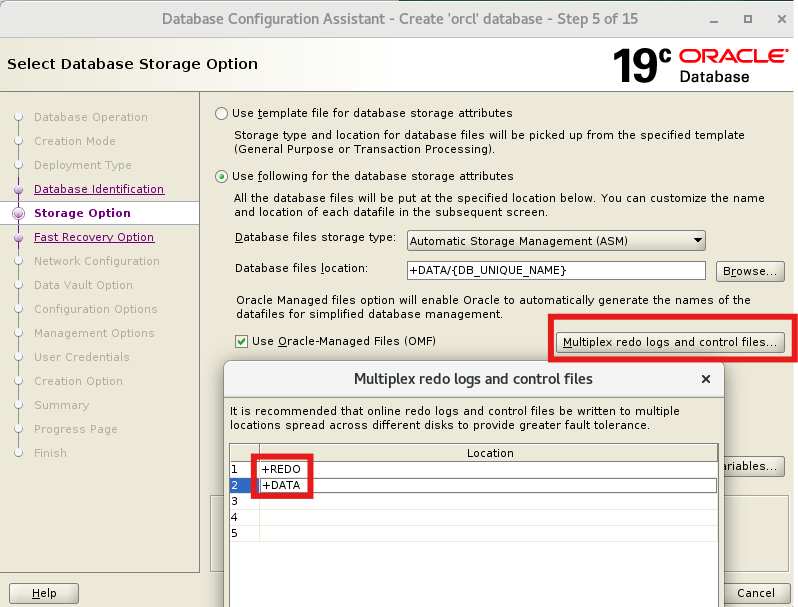Open Database Identification step link
The image size is (798, 607).
click(99, 189)
